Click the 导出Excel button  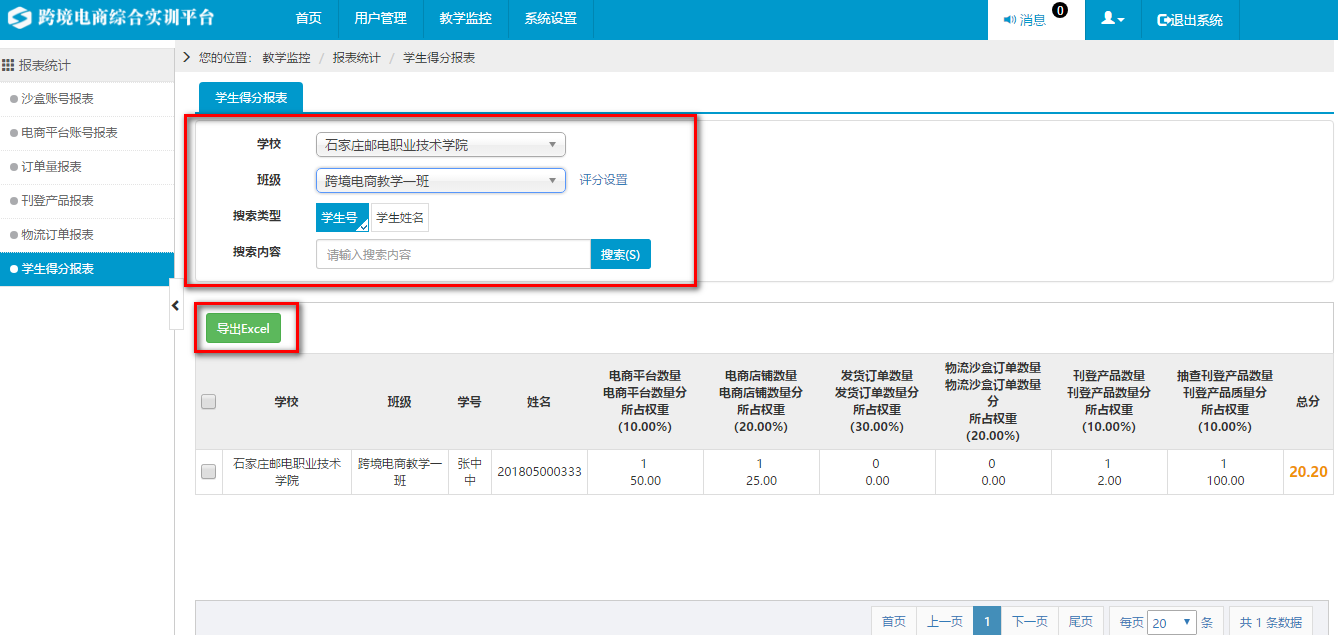click(x=243, y=329)
